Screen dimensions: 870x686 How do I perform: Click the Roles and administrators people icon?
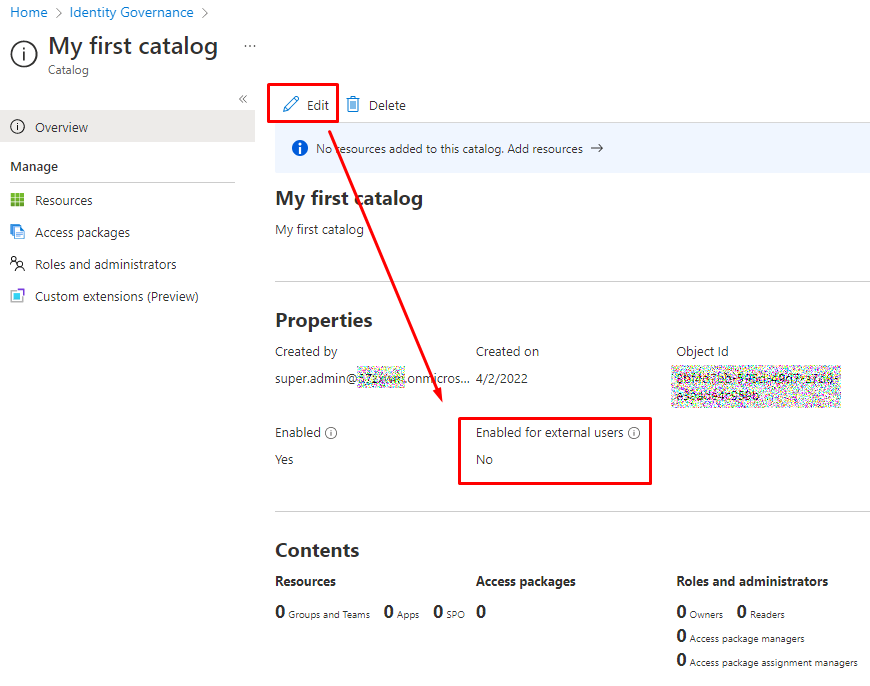point(17,264)
